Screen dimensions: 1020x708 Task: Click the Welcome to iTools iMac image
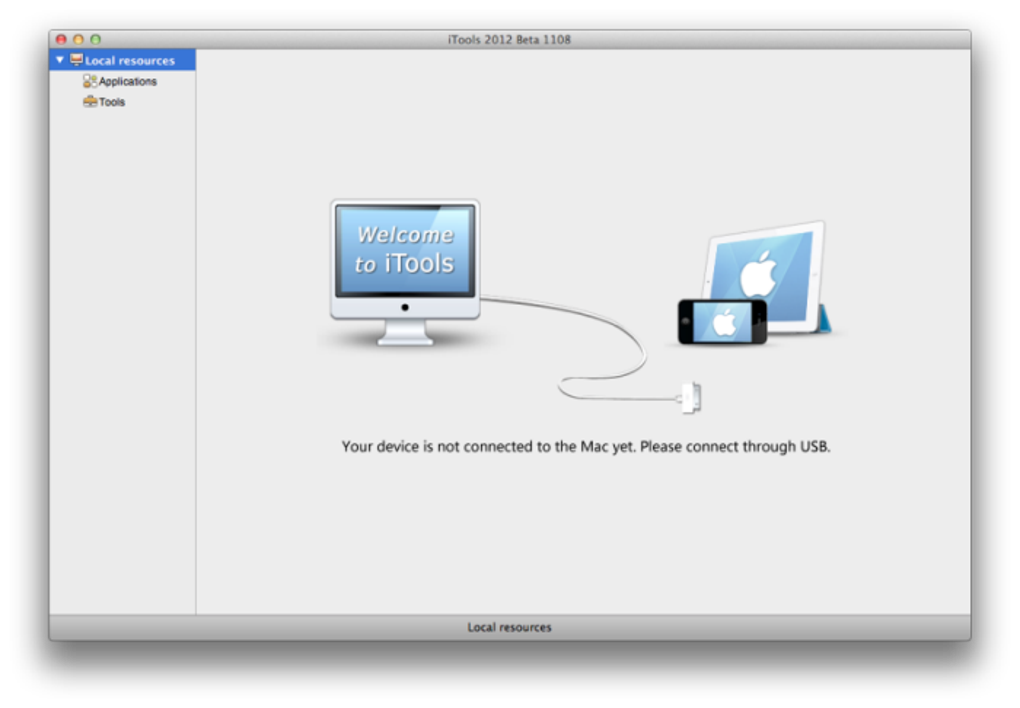(405, 272)
